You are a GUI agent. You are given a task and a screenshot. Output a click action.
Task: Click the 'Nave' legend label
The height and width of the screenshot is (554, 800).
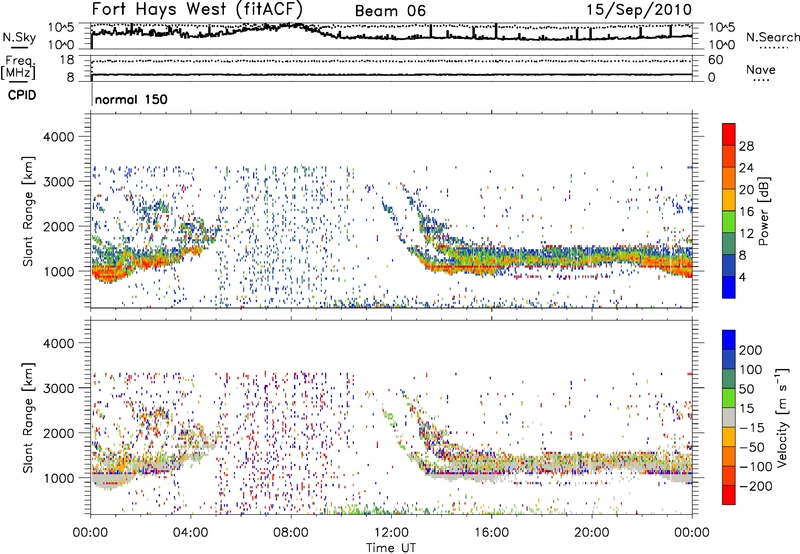pyautogui.click(x=761, y=69)
